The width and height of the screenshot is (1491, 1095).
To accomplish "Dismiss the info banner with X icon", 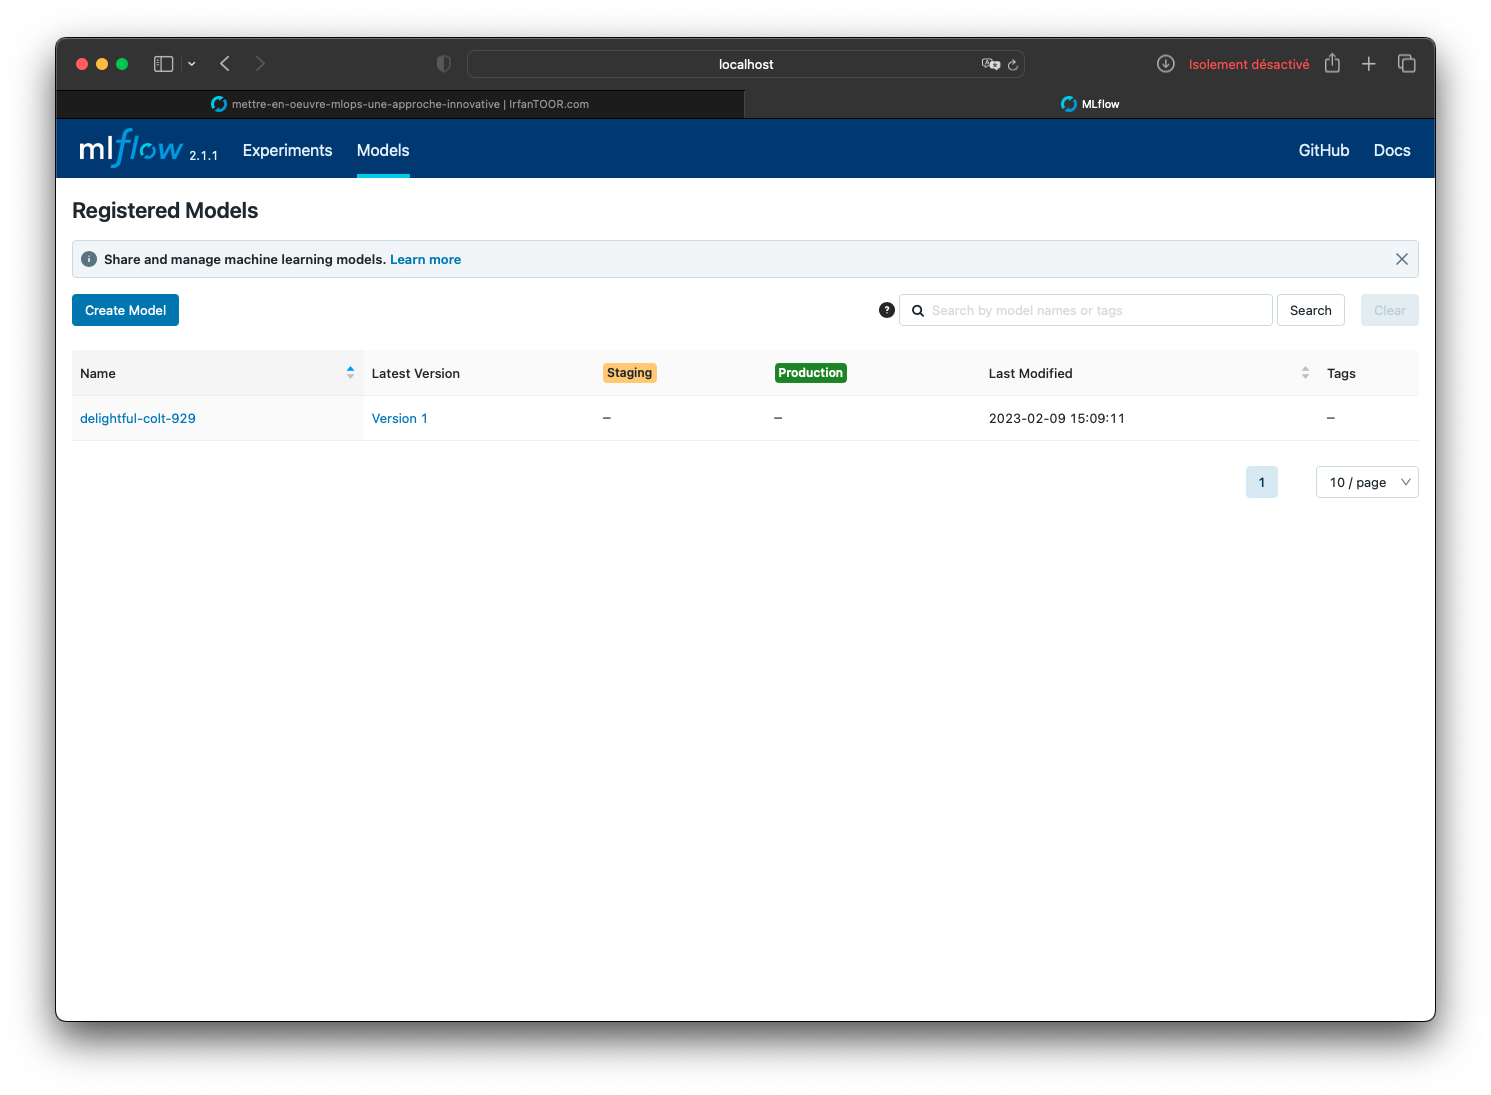I will click(1402, 259).
